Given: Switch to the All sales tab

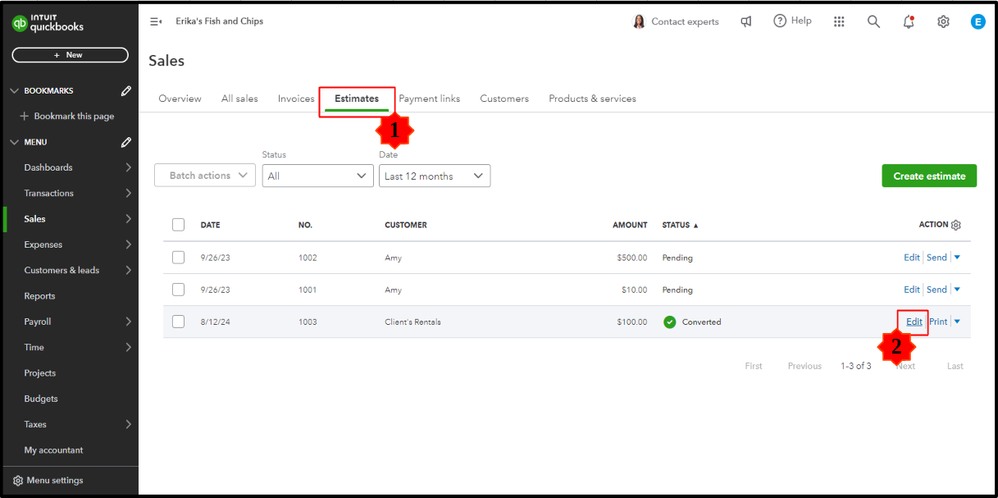Looking at the screenshot, I should (x=239, y=99).
